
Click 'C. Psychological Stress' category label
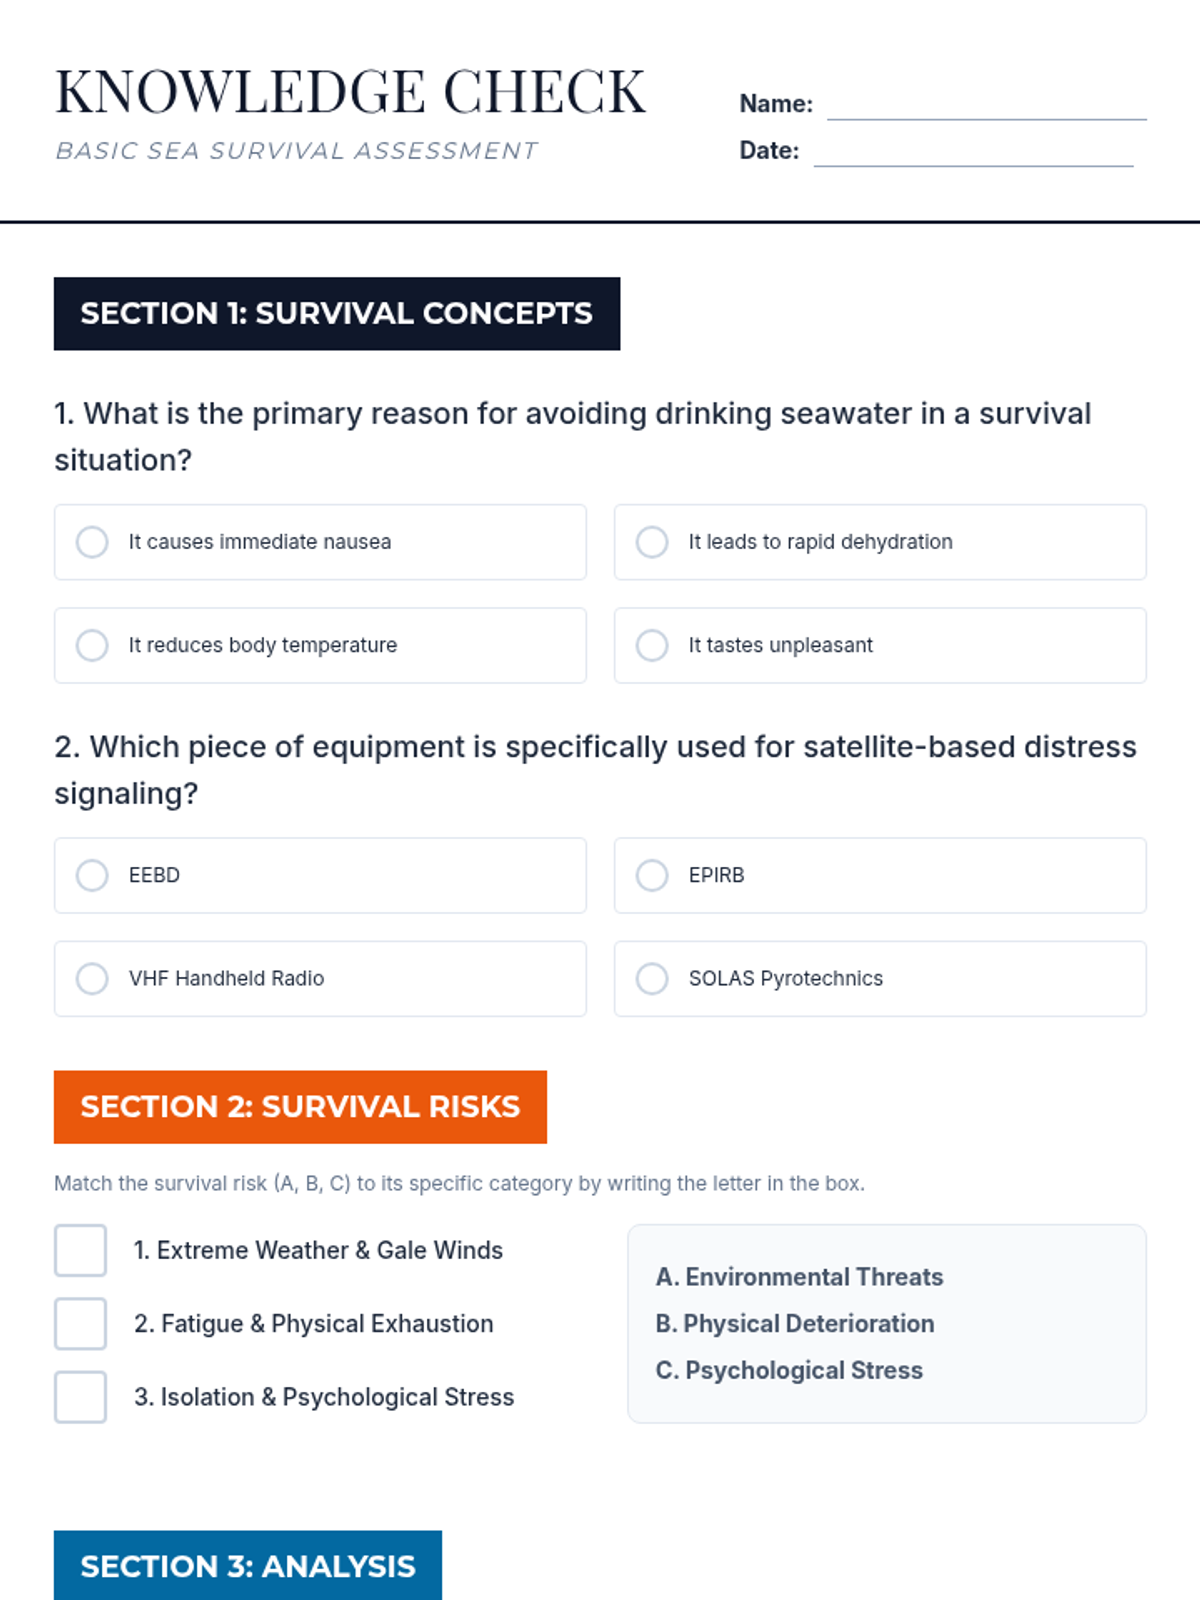[789, 1370]
